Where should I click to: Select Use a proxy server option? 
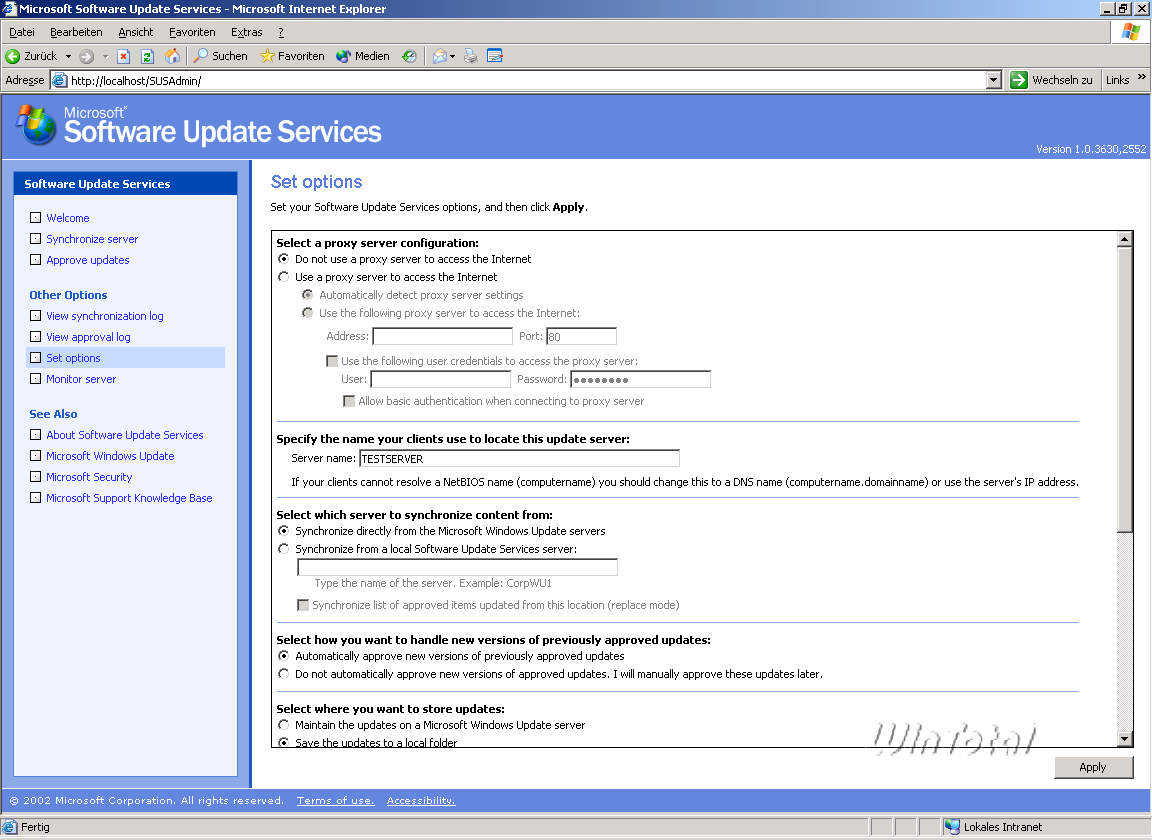pyautogui.click(x=284, y=277)
